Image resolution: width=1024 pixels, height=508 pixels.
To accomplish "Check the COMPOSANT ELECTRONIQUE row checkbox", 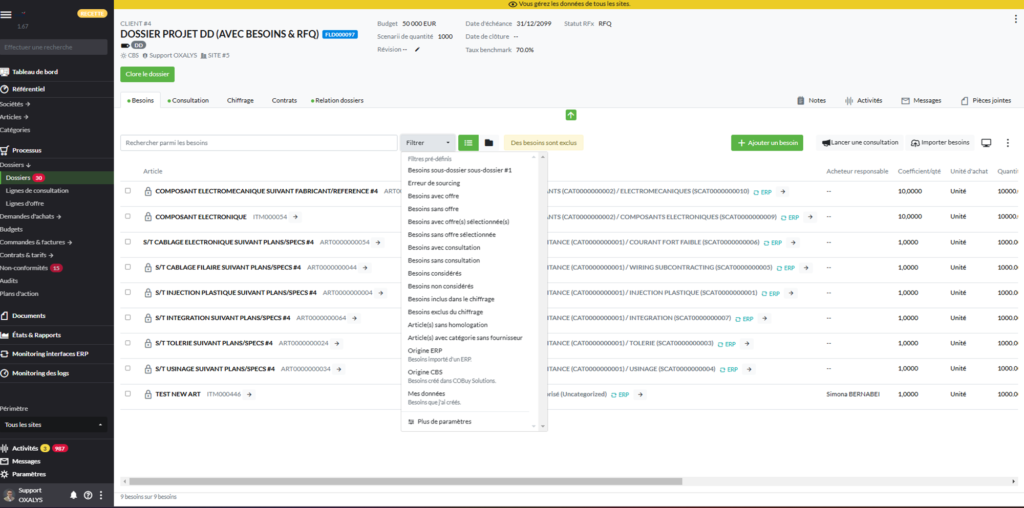I will 128,216.
